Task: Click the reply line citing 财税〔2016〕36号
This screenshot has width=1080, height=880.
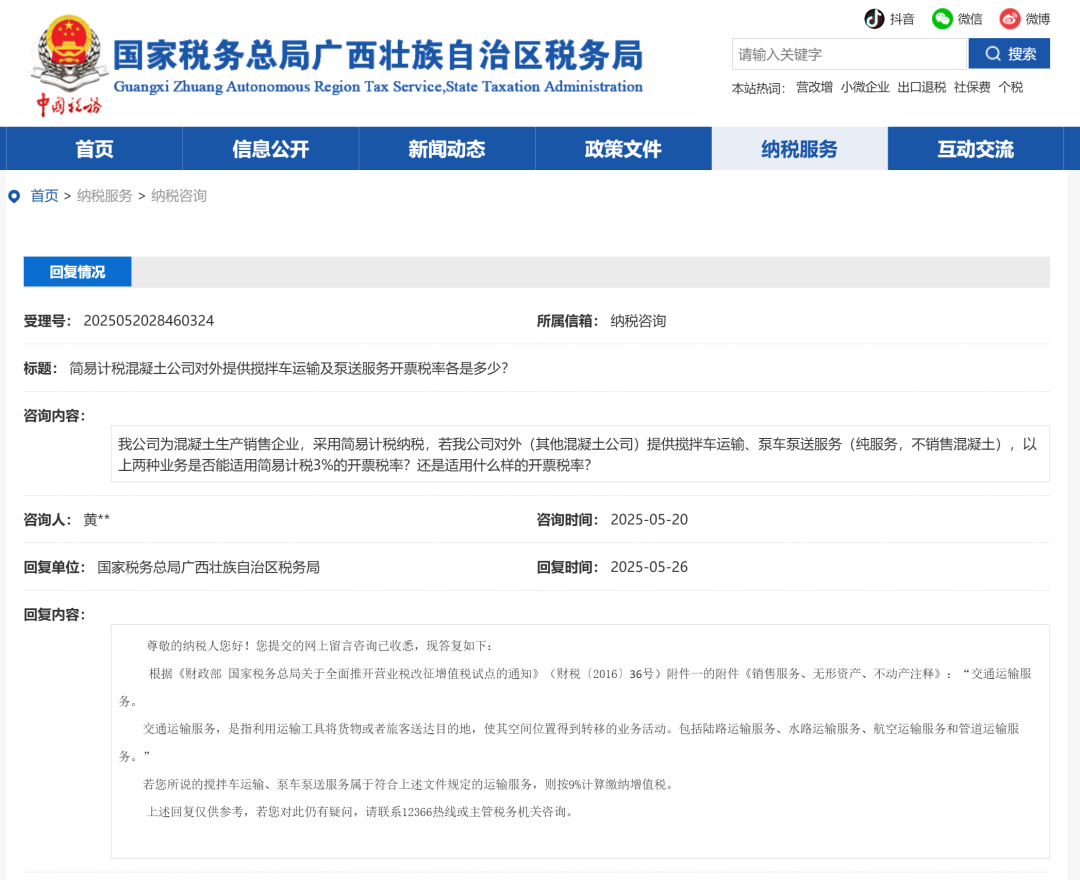Action: click(575, 687)
